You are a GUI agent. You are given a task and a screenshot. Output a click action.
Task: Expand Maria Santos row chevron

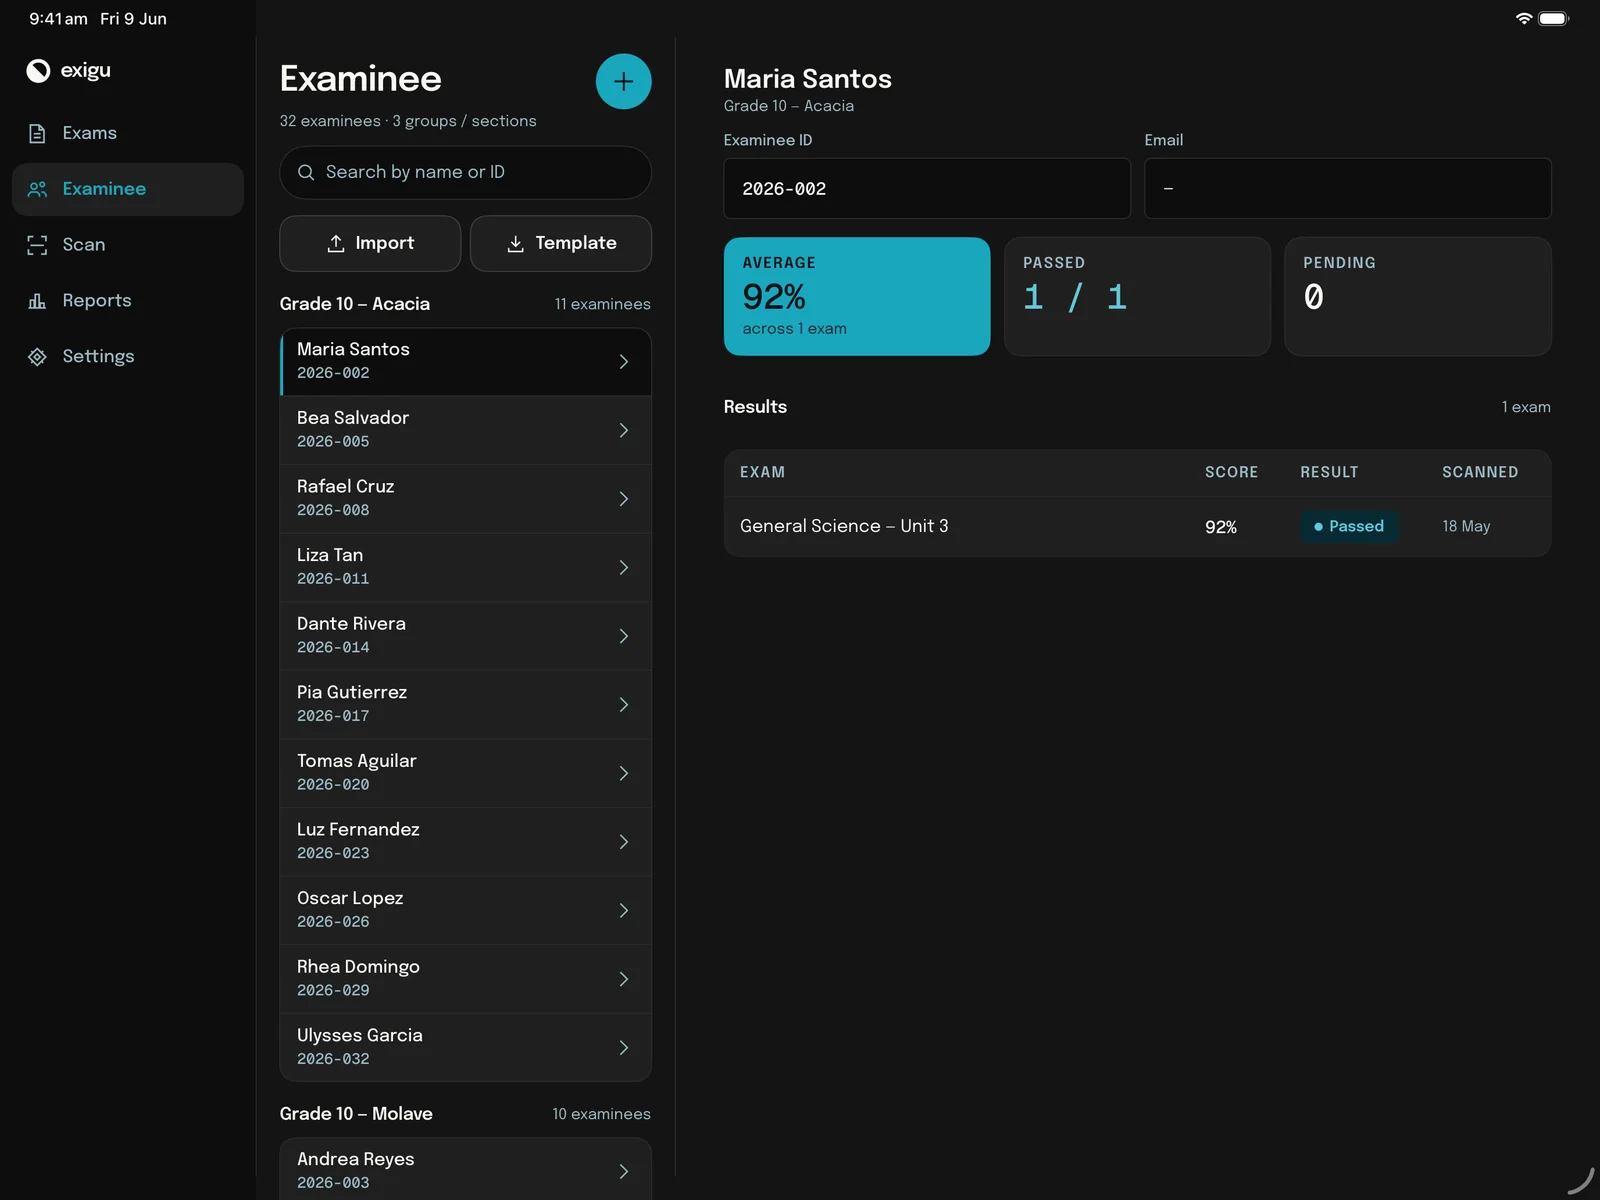(623, 361)
